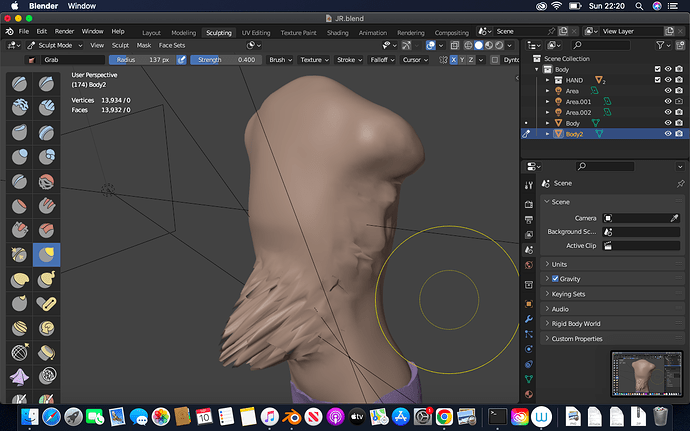This screenshot has height=431, width=690.
Task: Select the Clay brush tool
Action: 19,107
